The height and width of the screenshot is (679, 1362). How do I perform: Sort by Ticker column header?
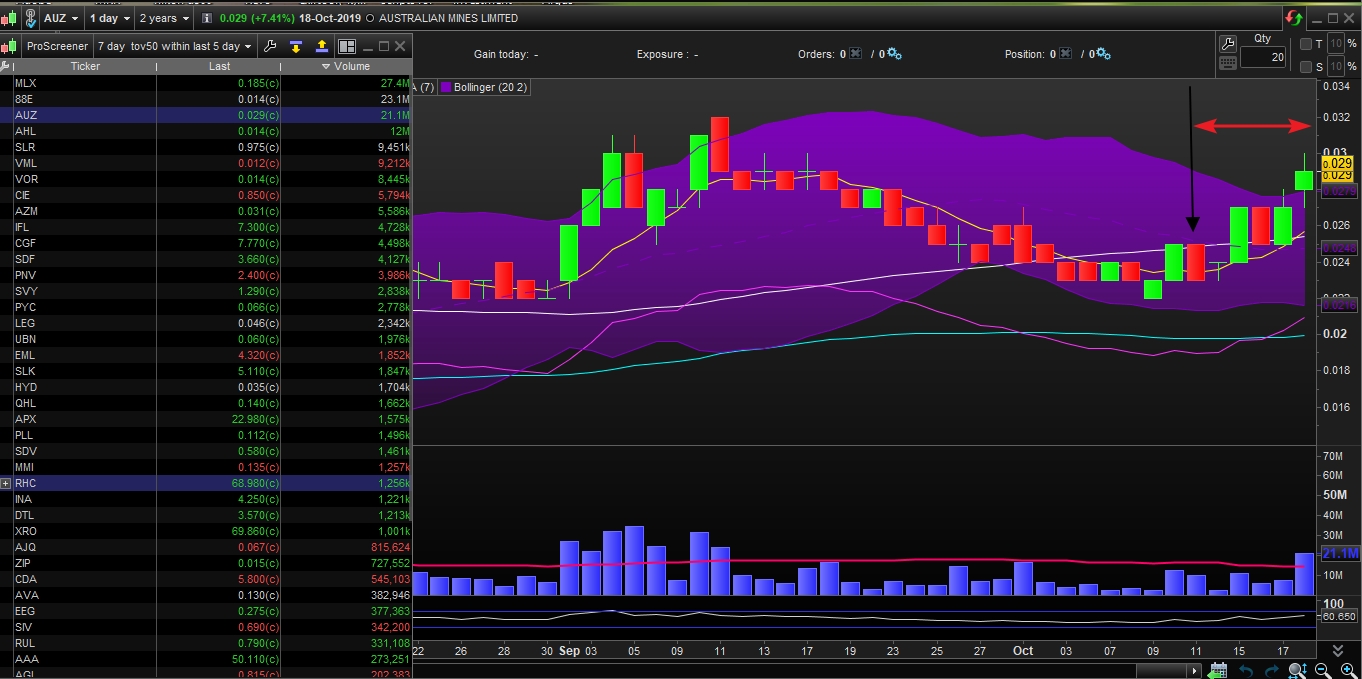[85, 66]
